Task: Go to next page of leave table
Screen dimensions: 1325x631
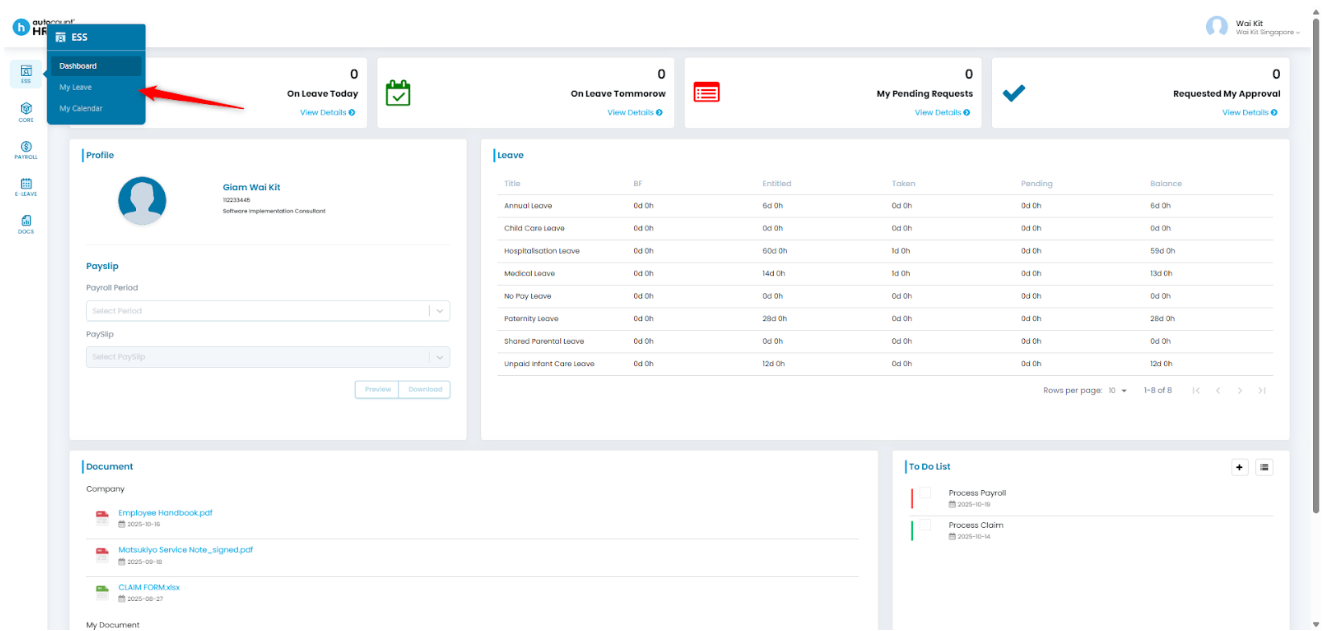Action: (x=1240, y=390)
